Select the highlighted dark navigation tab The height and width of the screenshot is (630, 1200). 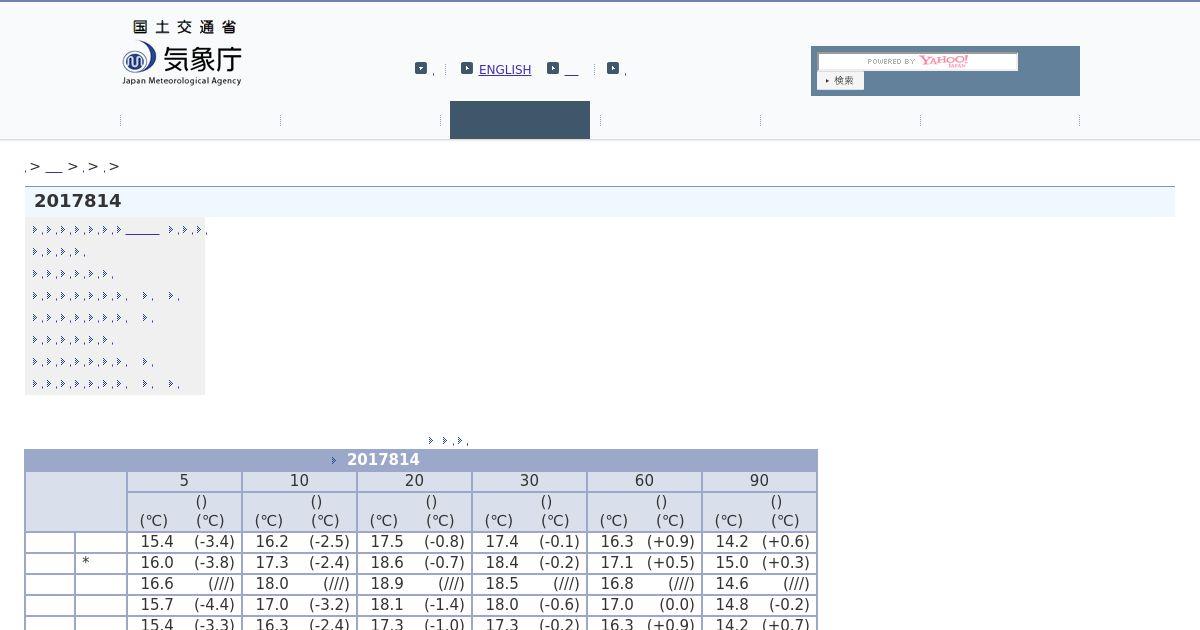tap(520, 120)
